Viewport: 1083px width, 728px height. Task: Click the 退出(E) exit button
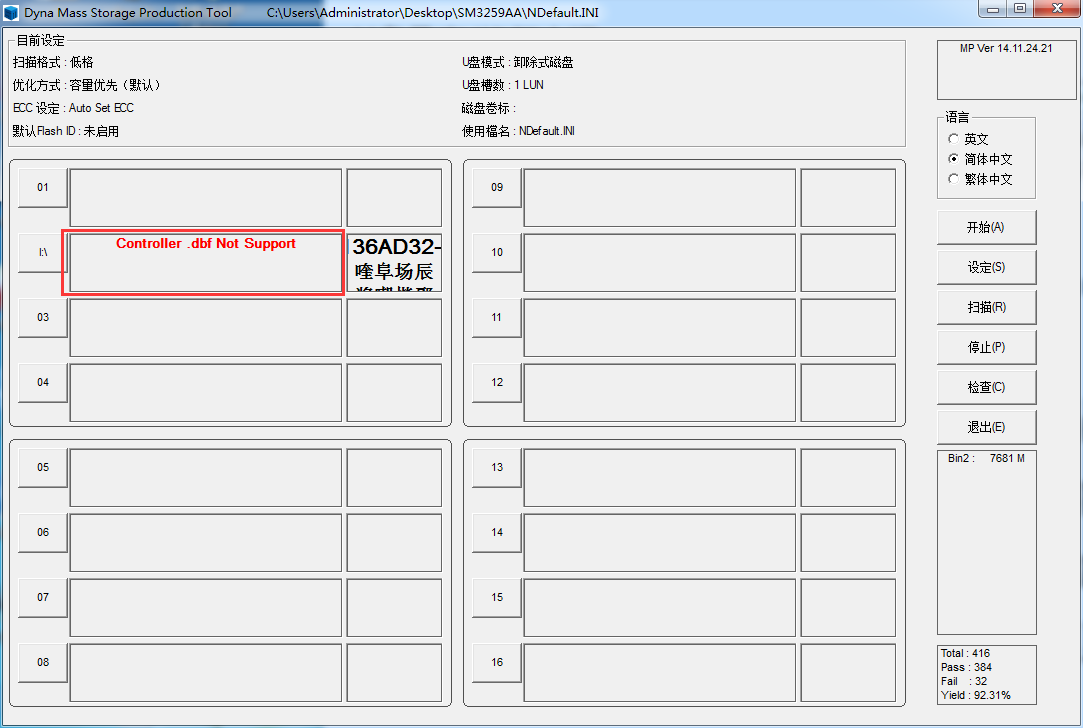[986, 428]
